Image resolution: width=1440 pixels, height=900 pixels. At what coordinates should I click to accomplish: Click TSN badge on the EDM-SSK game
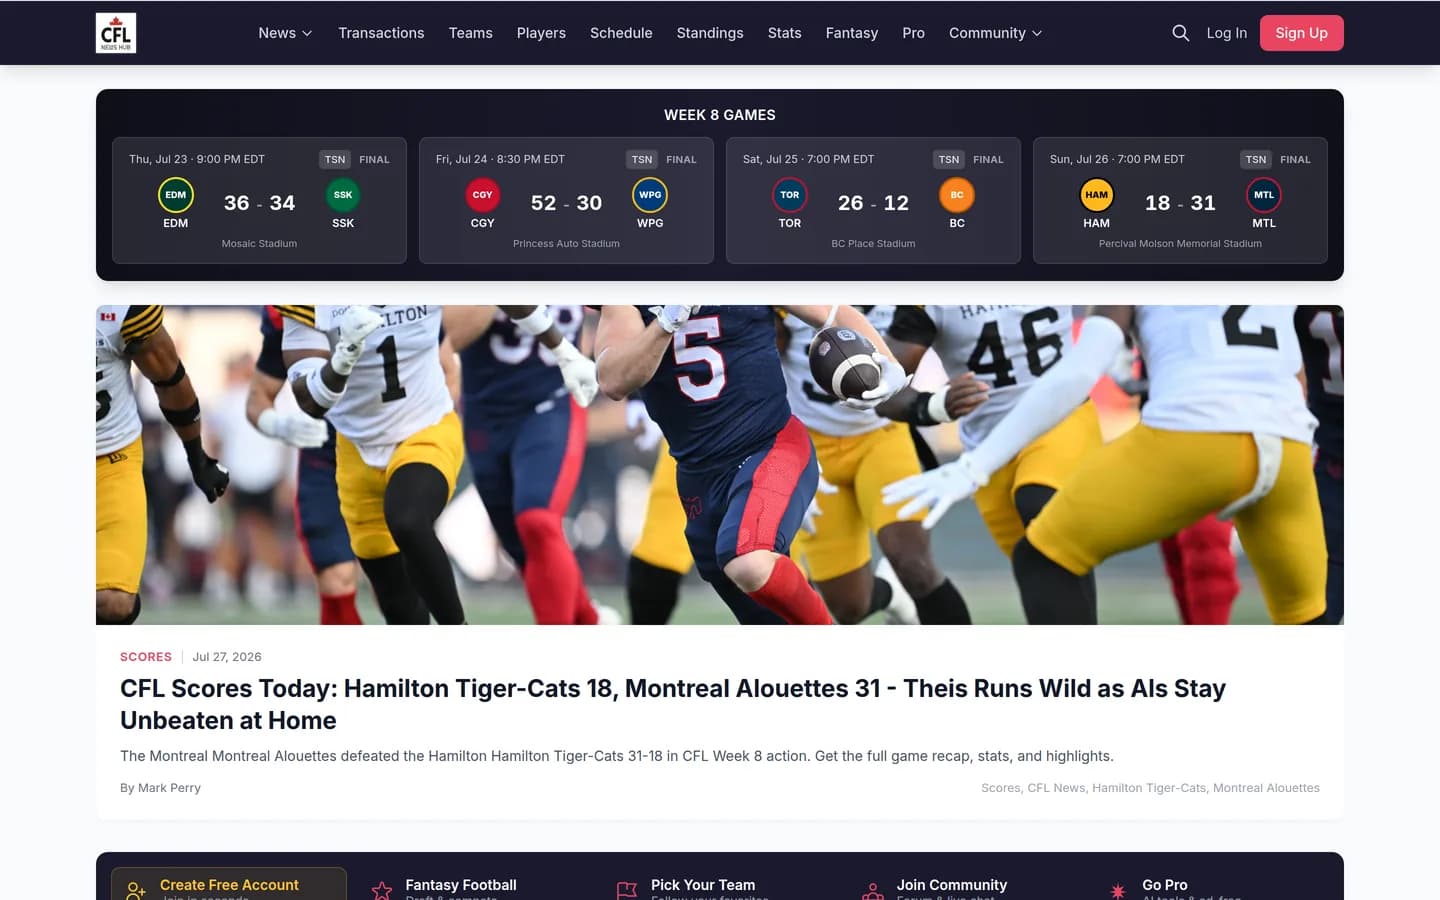click(335, 159)
